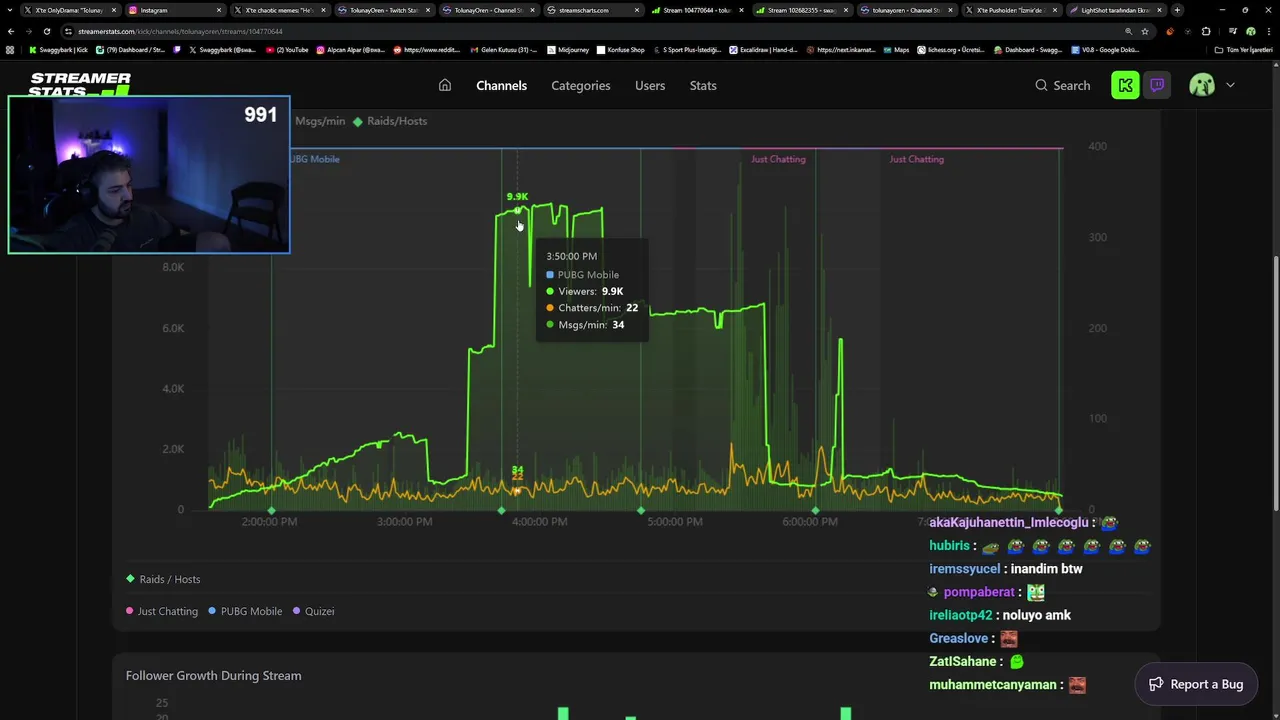Click the first Just Chatting segment label
This screenshot has height=720, width=1280.
(778, 159)
